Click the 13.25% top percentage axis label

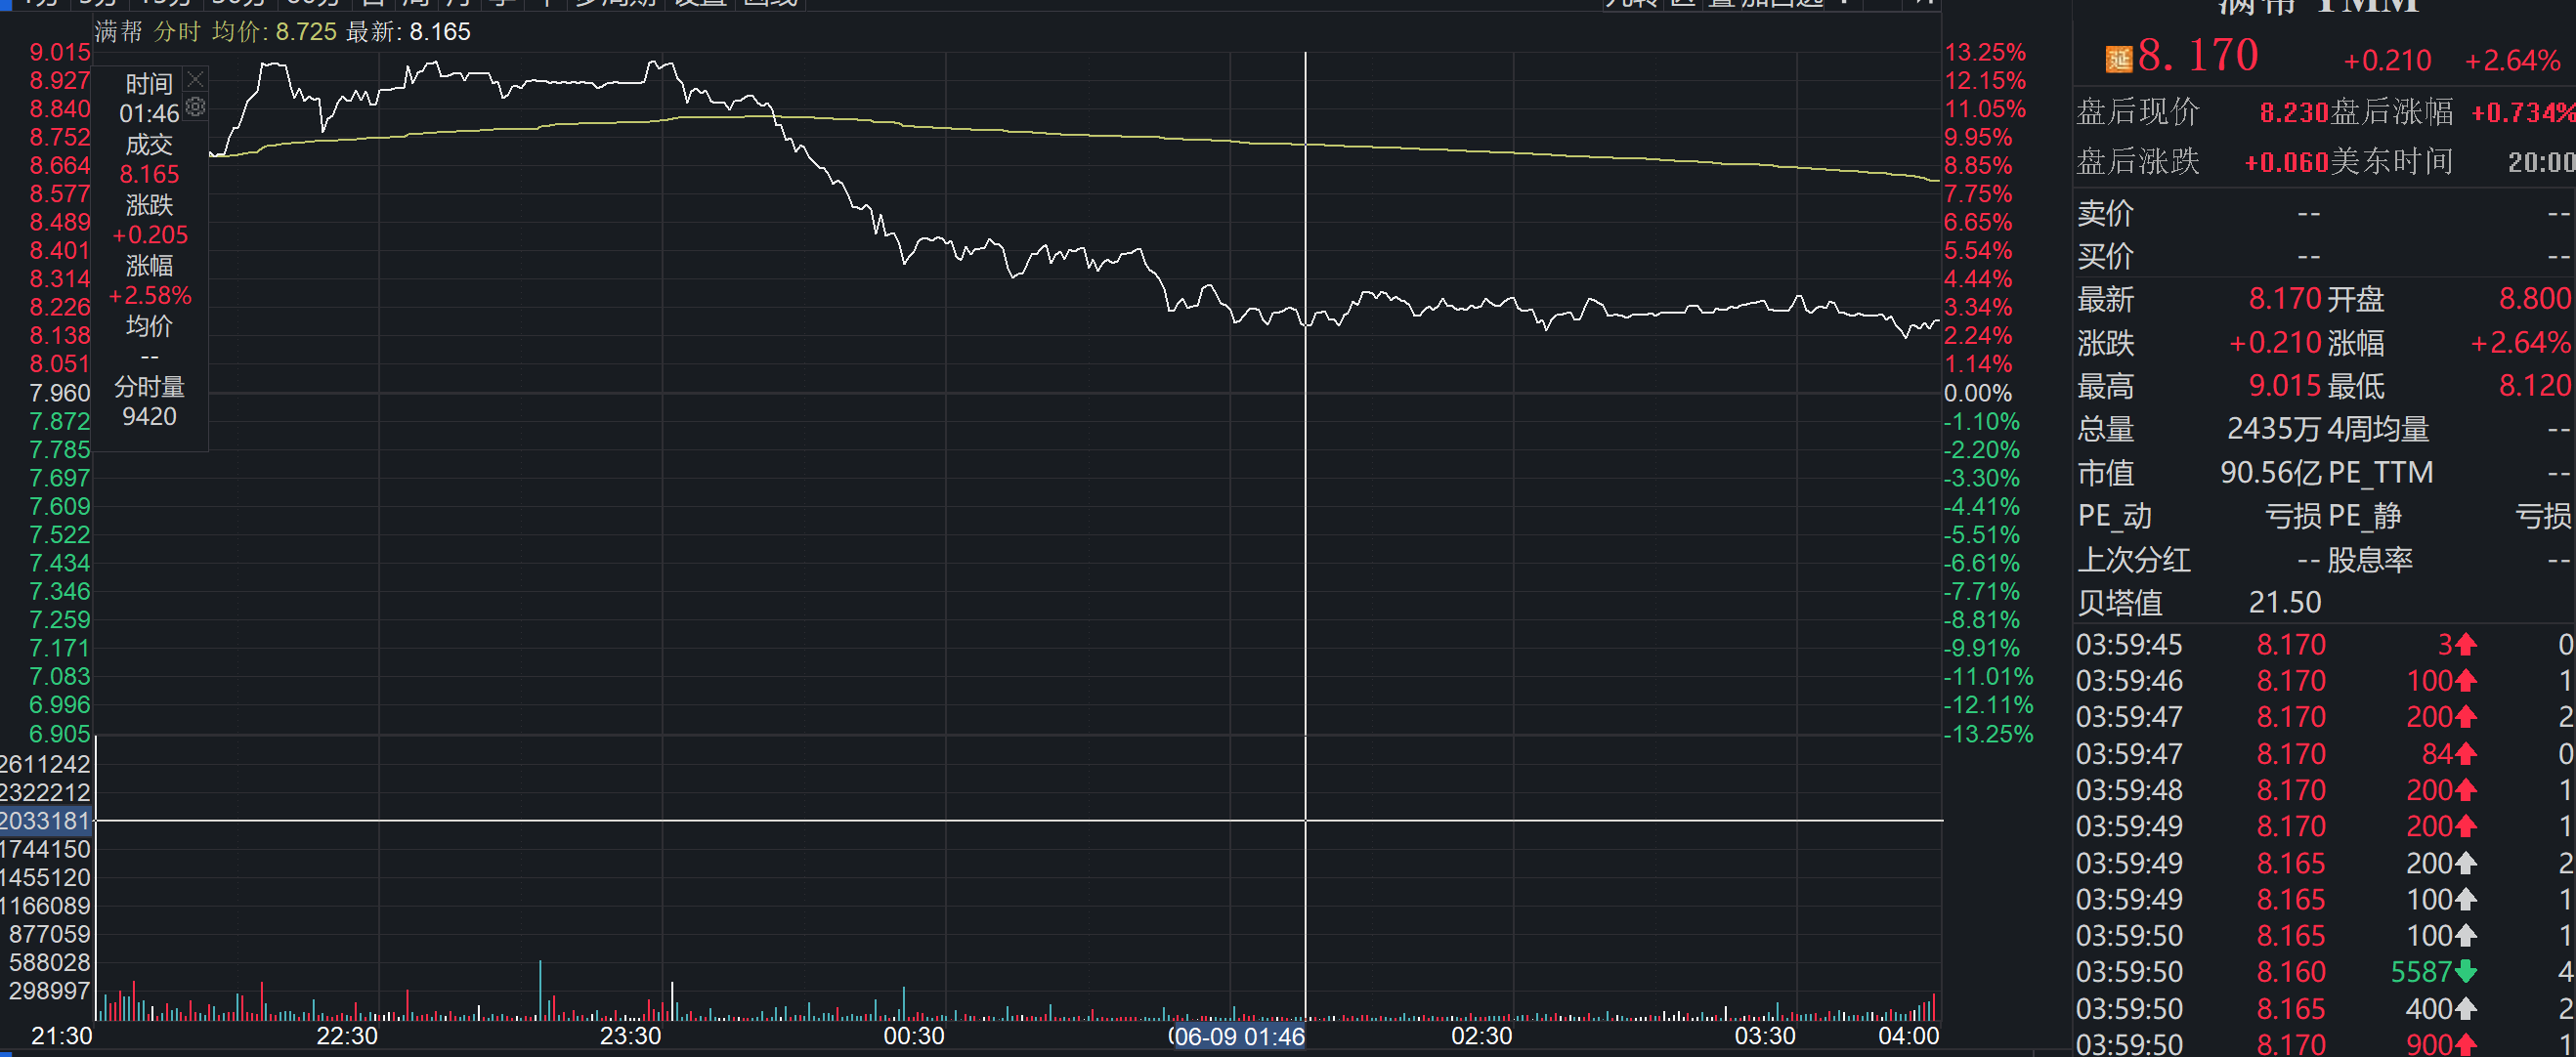point(1984,52)
